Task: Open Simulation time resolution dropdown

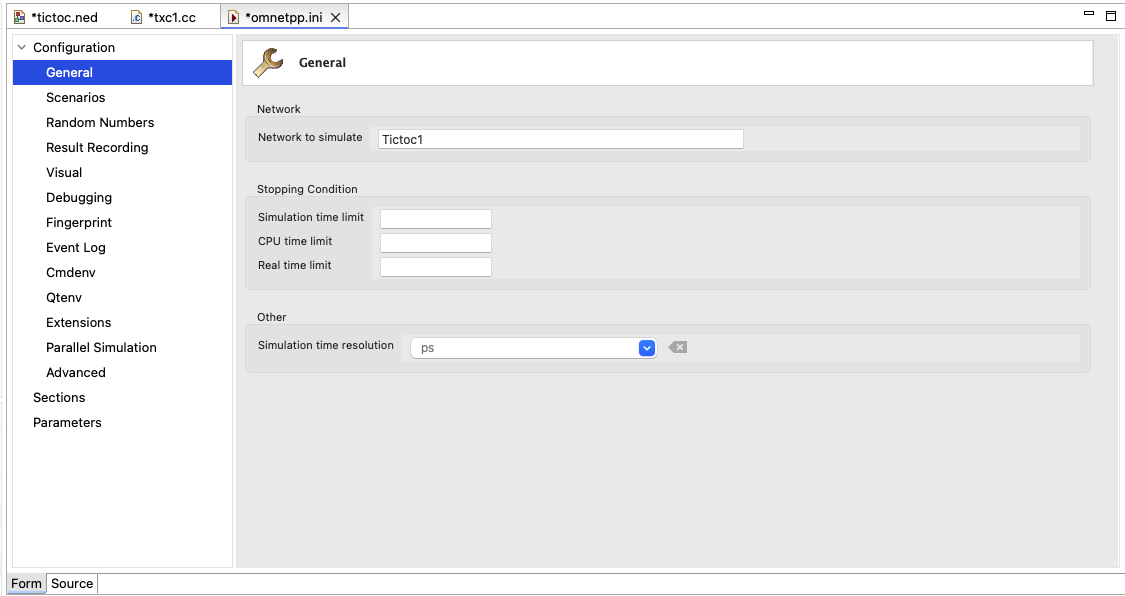Action: coord(646,348)
